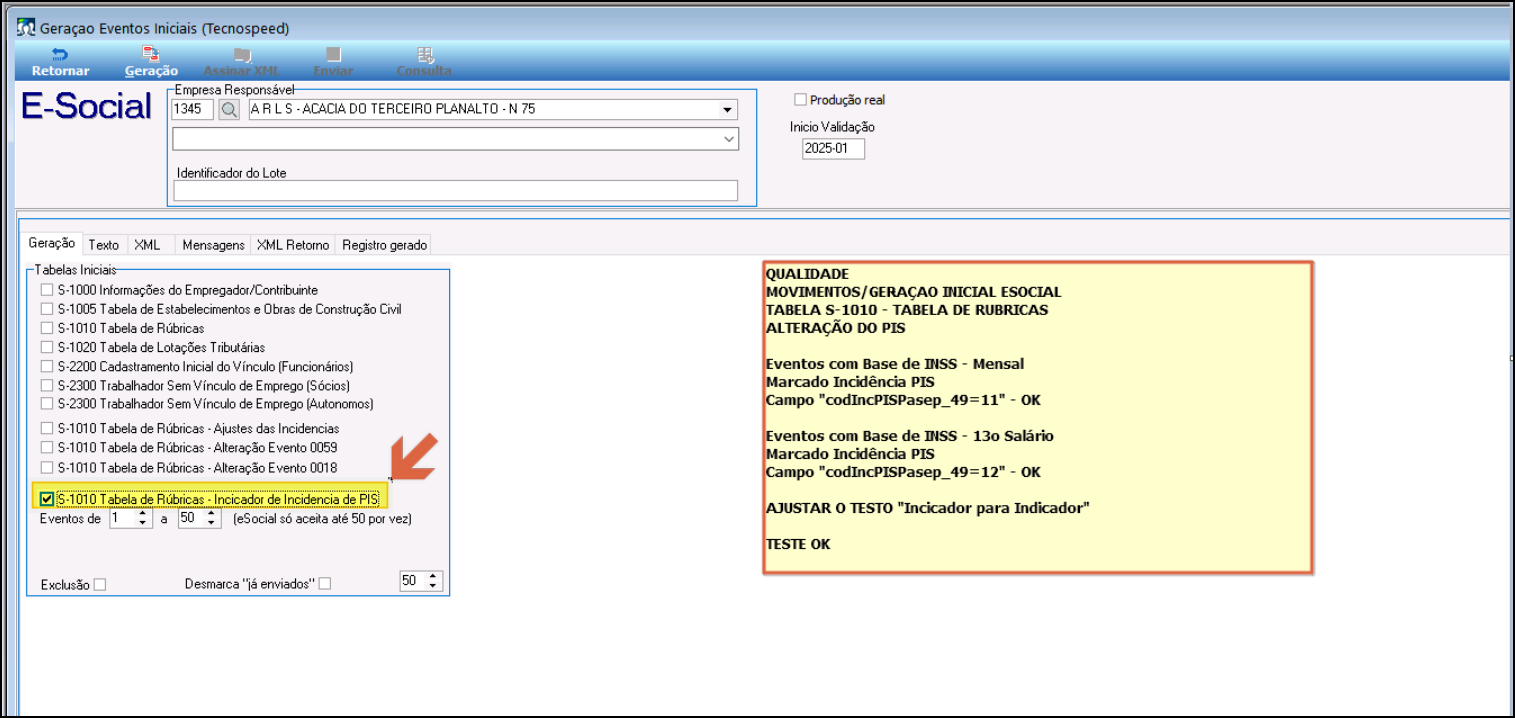Screen dimensions: 1515x718
Task: Click the Identificador do Lote field
Action: pos(455,191)
